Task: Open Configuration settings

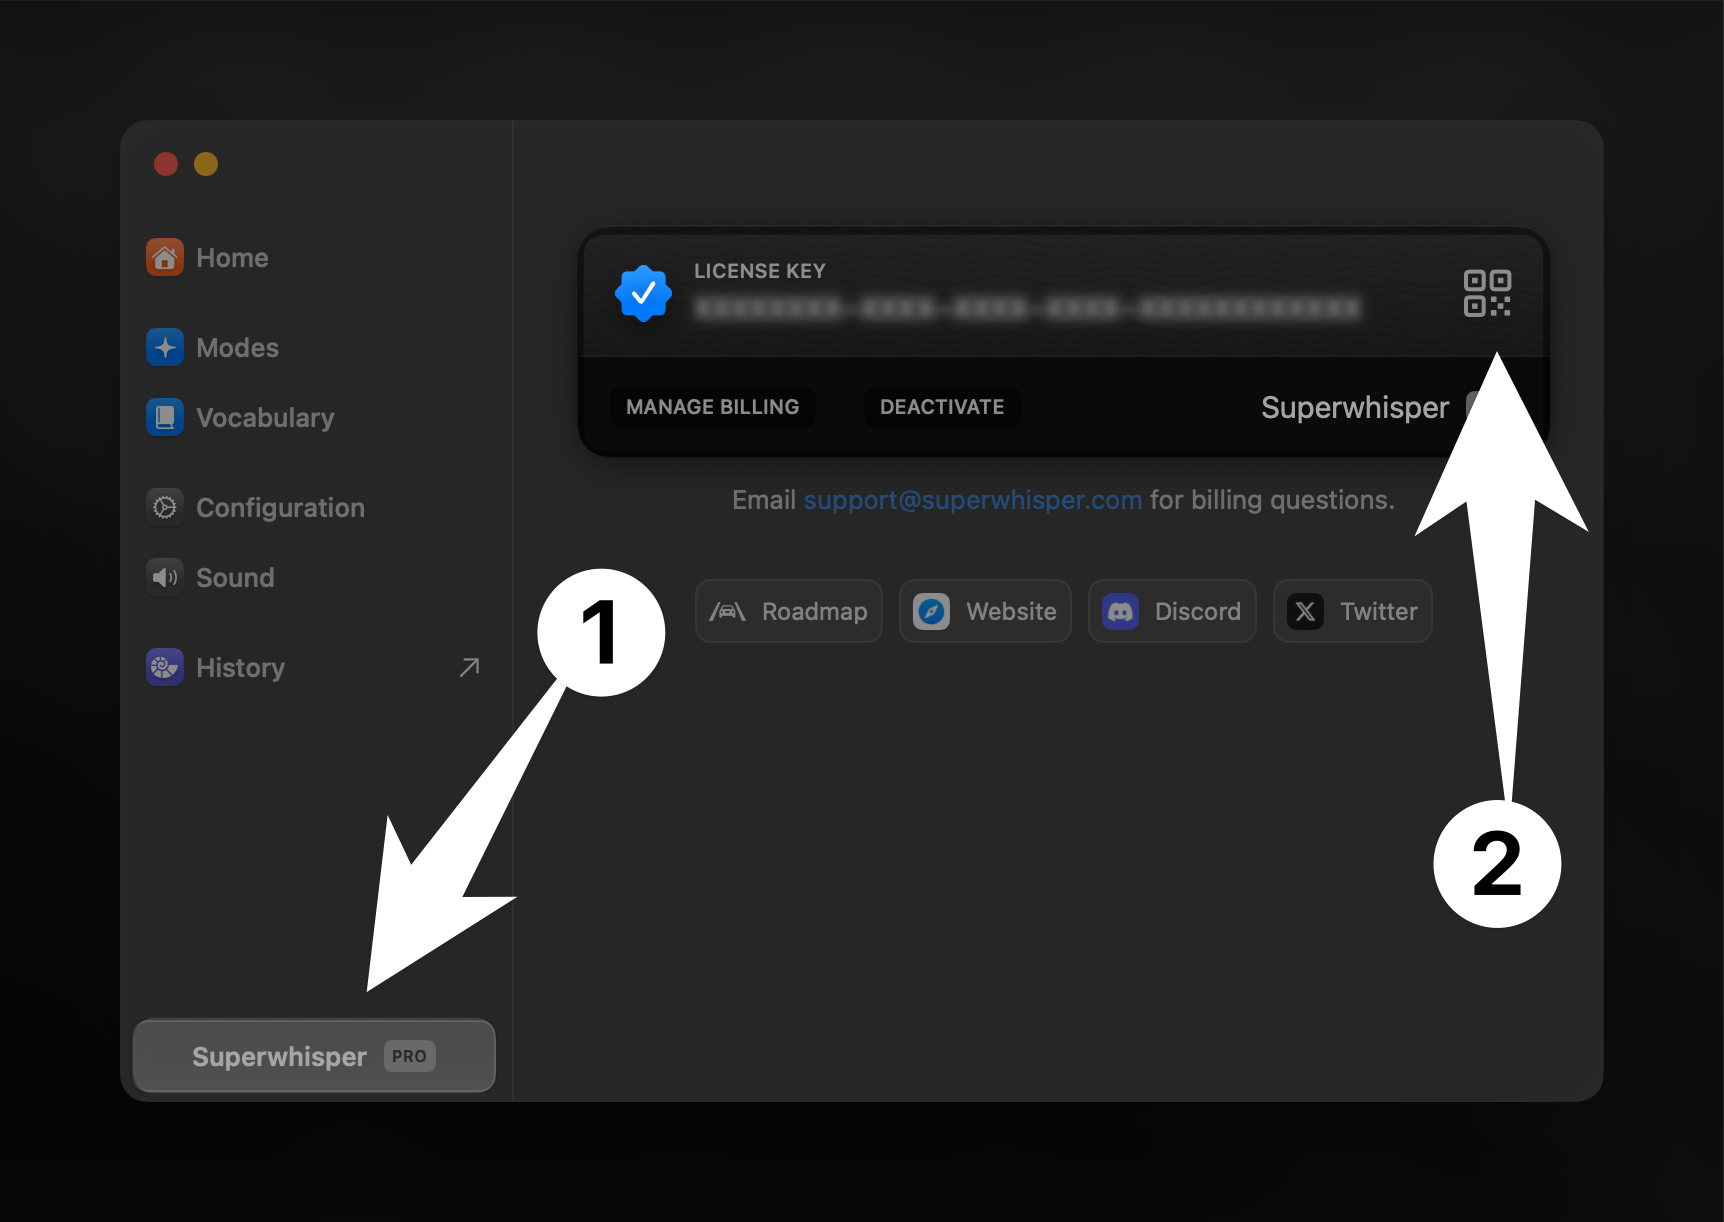Action: pos(315,508)
